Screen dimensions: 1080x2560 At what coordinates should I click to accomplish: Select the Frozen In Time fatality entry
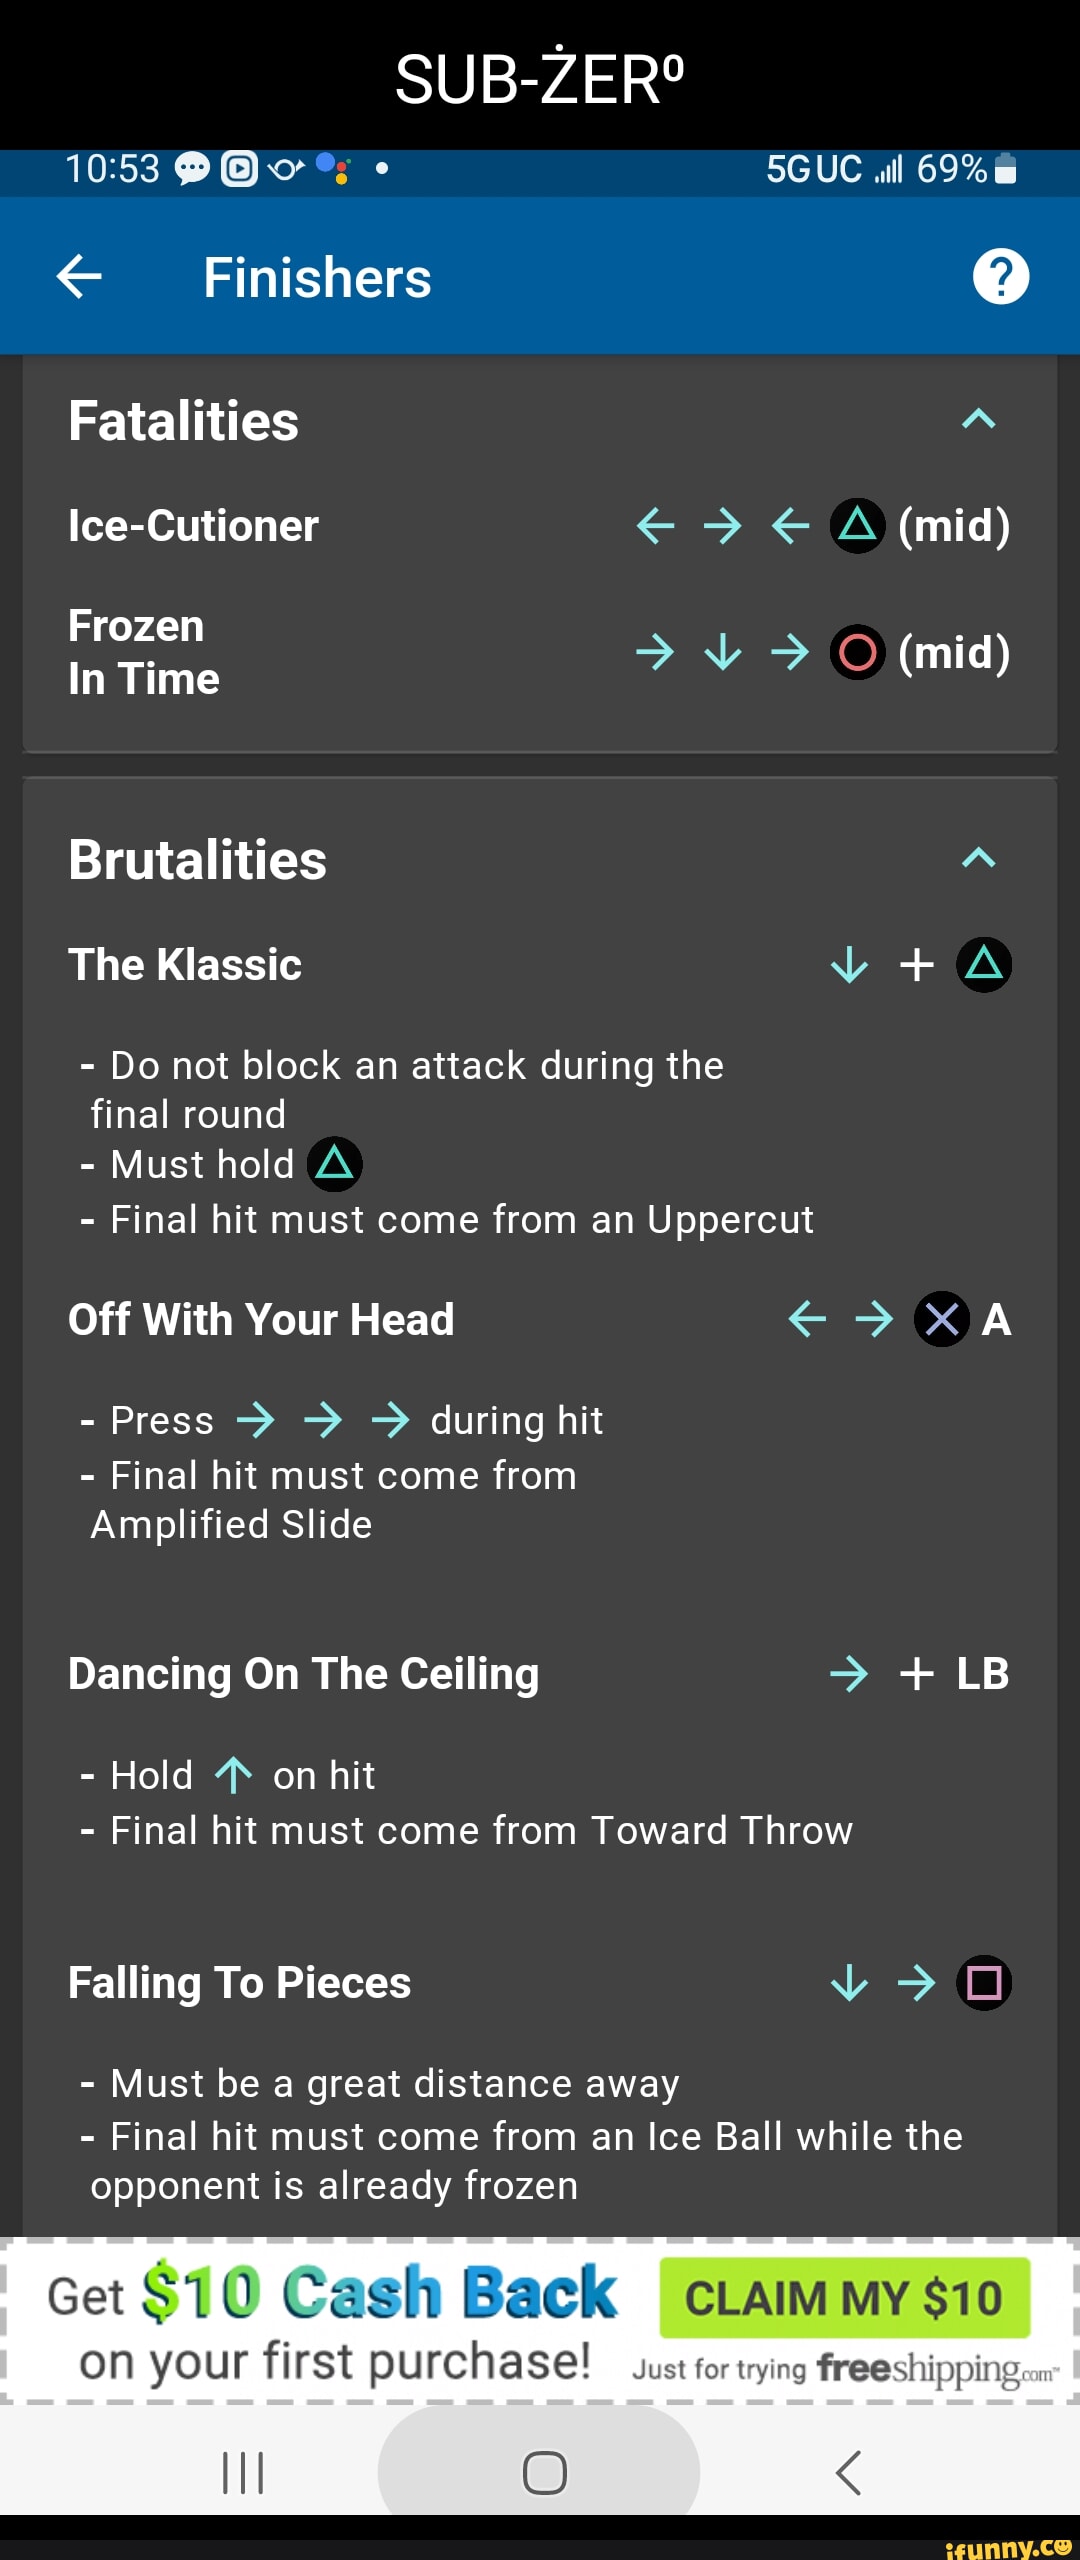(144, 652)
